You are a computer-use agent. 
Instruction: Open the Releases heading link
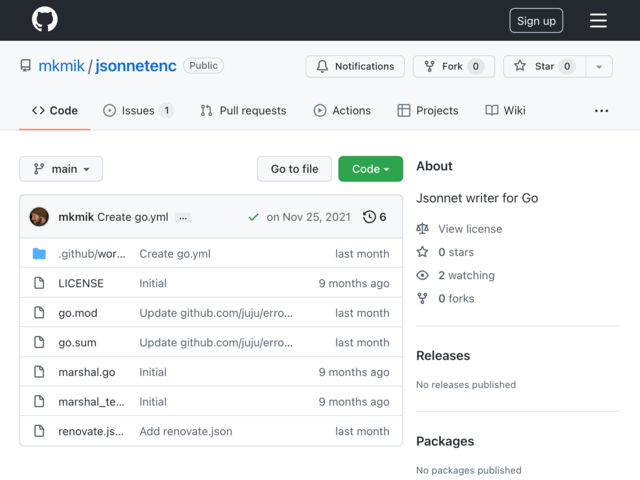click(443, 356)
